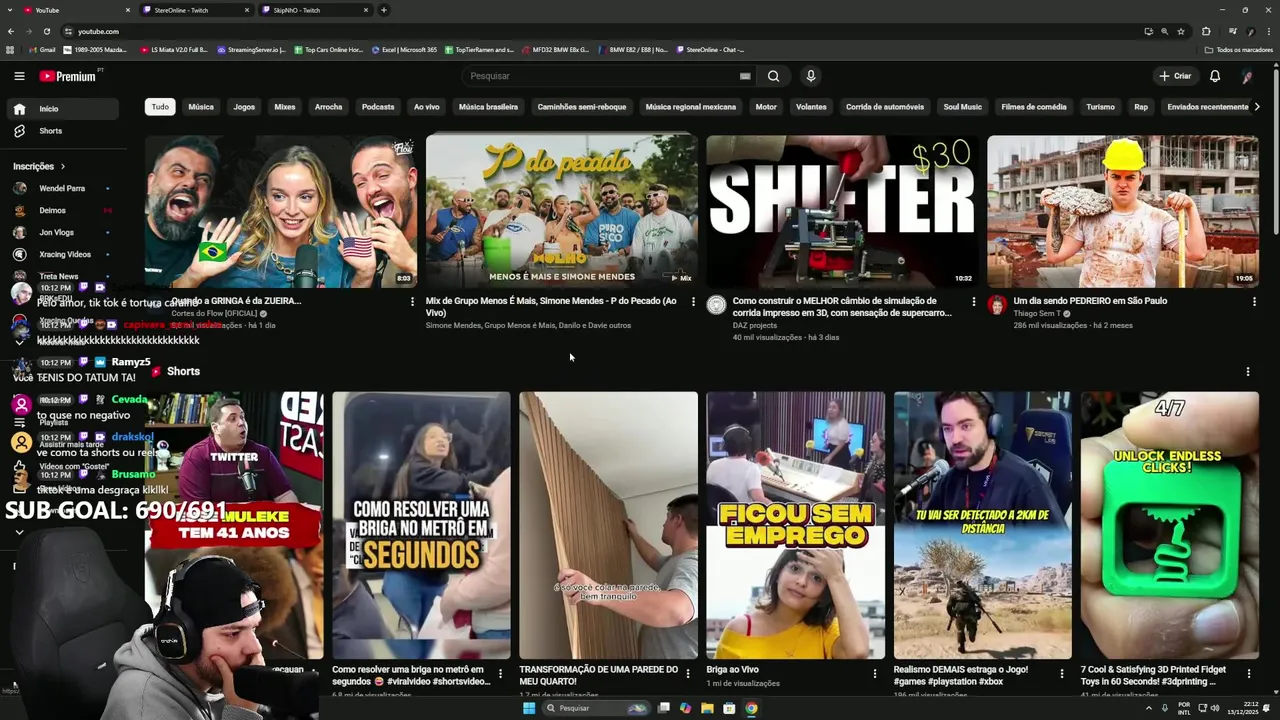Open a new browser tab
The height and width of the screenshot is (720, 1280).
384,10
